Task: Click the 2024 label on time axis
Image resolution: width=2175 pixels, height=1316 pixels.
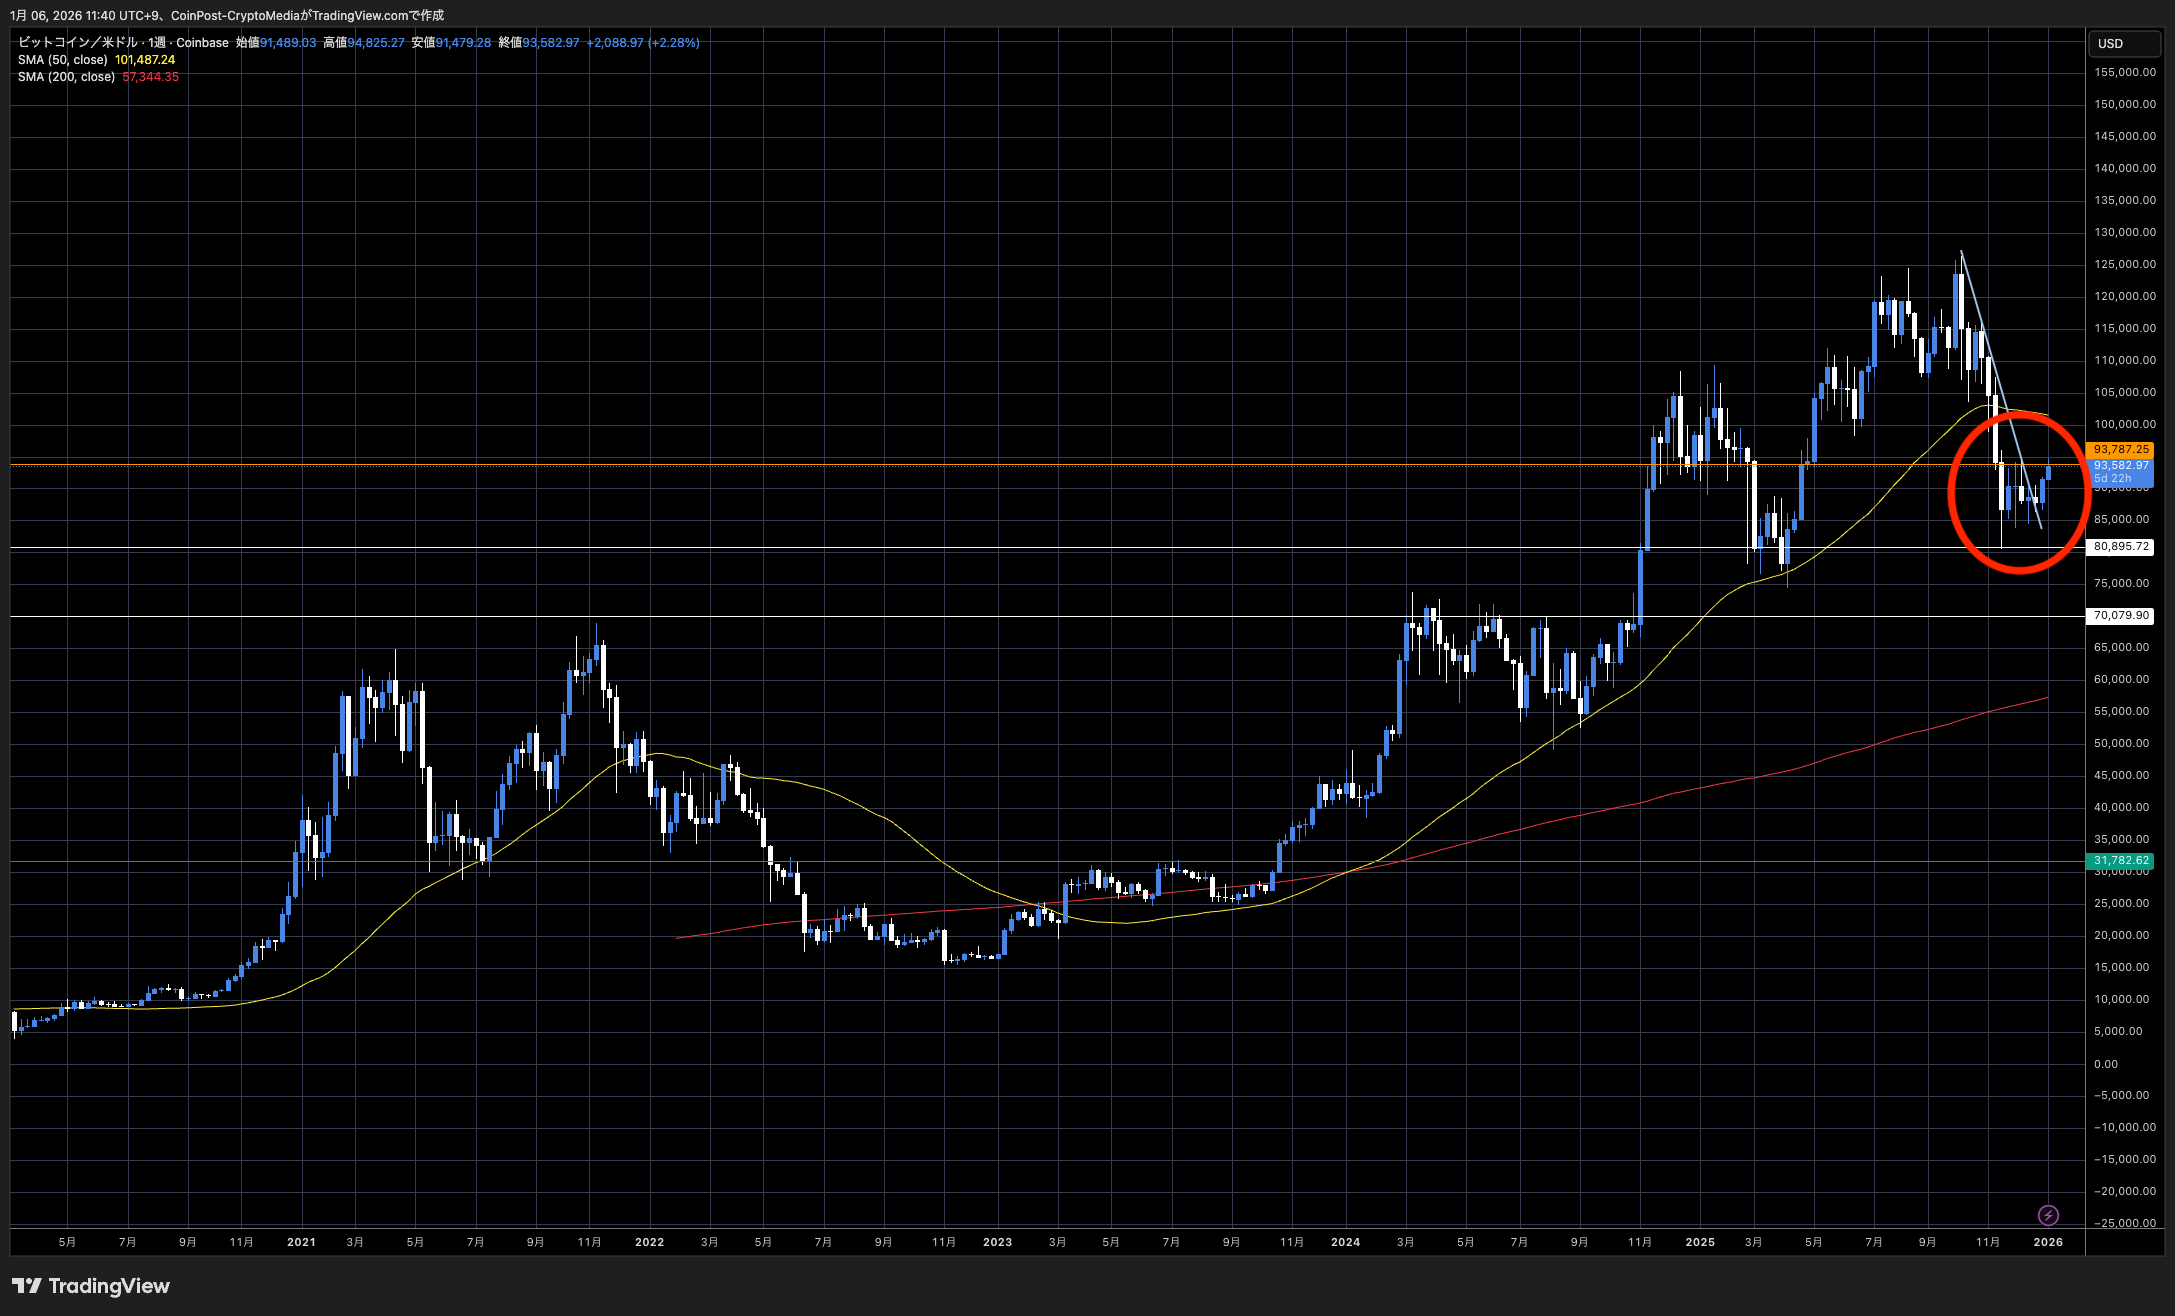Action: pos(1345,1242)
